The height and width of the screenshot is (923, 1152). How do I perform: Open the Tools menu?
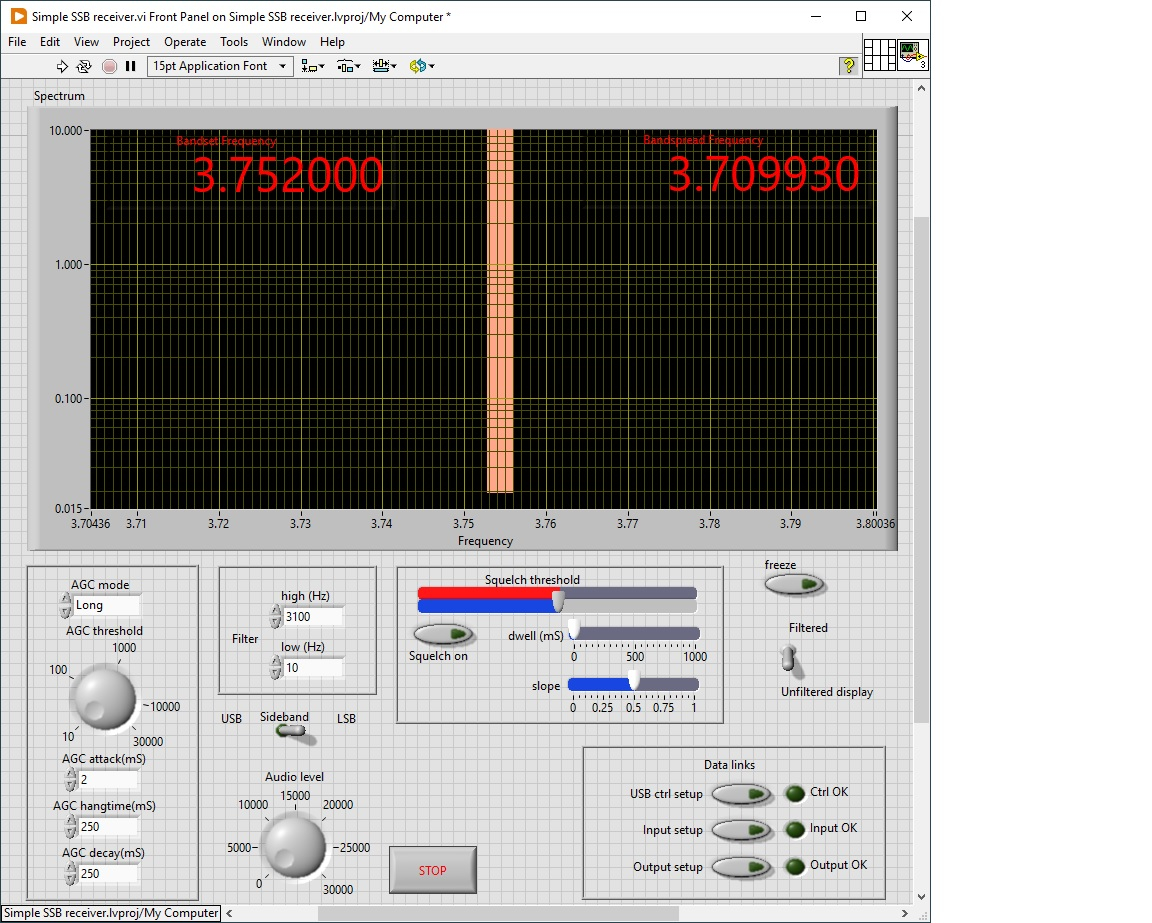[234, 42]
